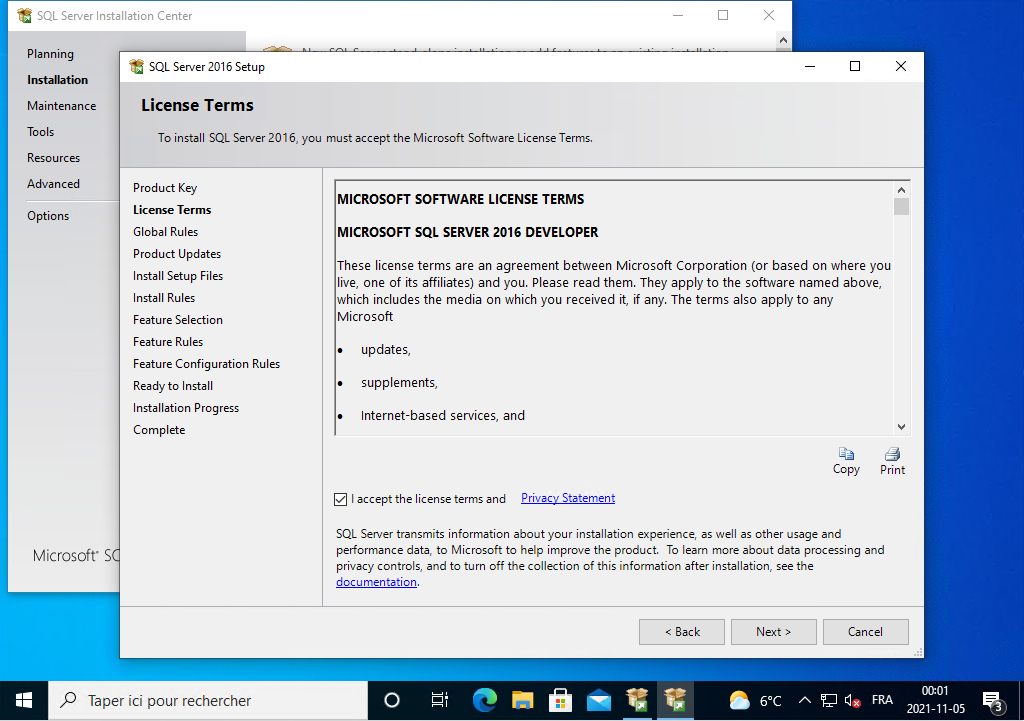Click the Next button
The image size is (1024, 721).
coord(773,632)
